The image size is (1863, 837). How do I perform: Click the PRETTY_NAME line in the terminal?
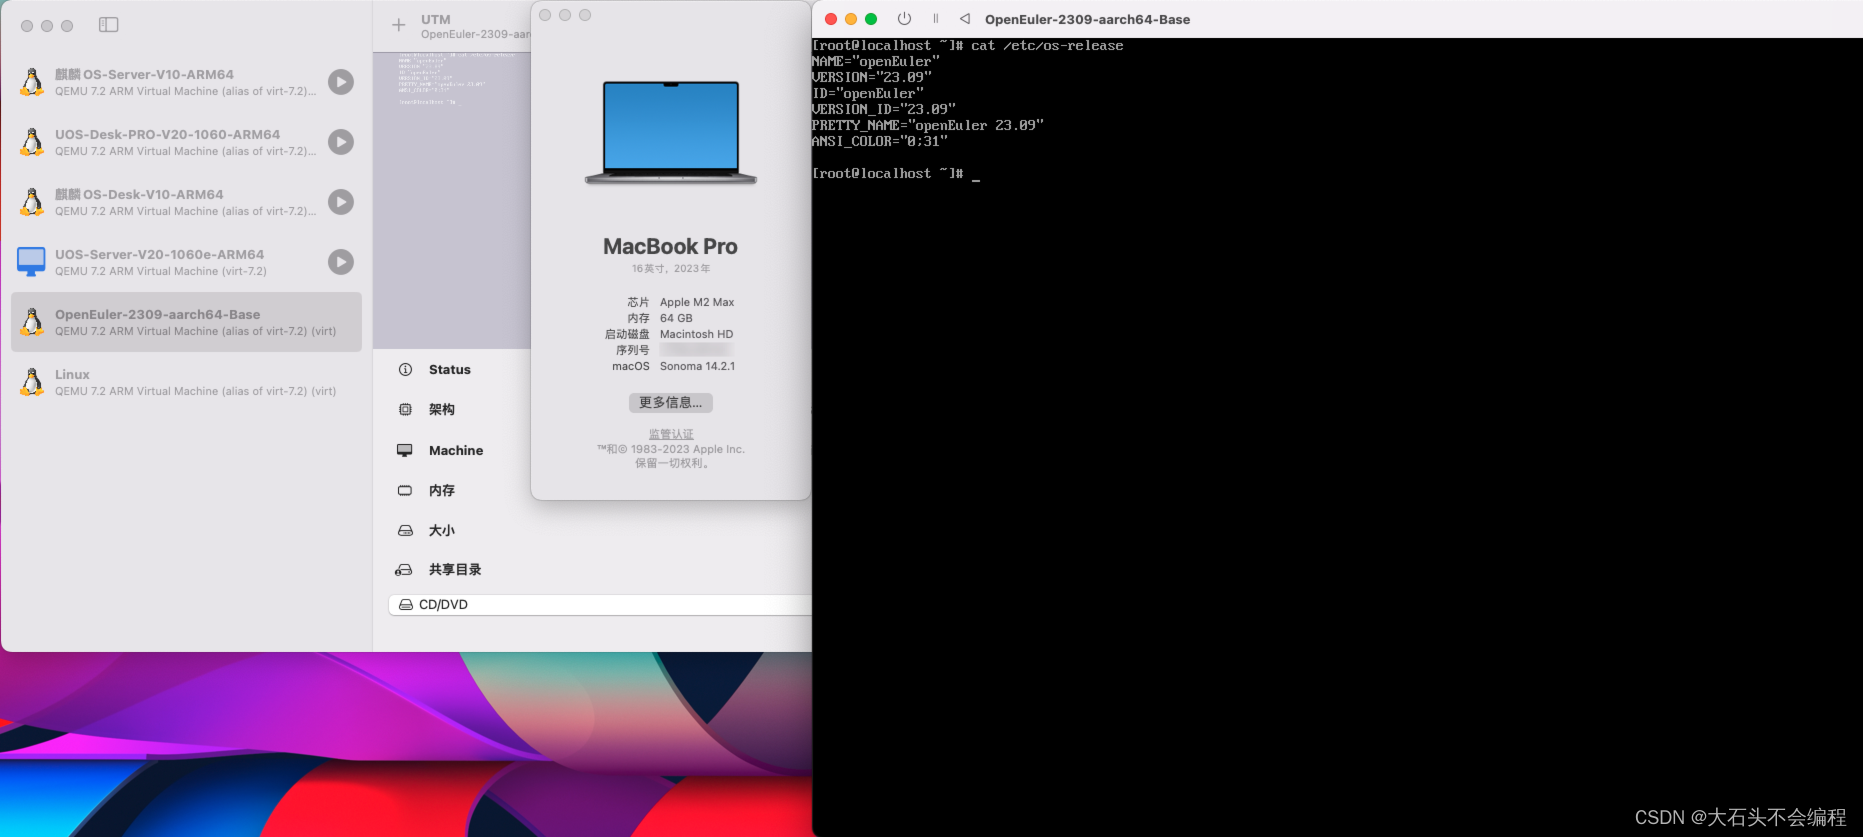928,125
